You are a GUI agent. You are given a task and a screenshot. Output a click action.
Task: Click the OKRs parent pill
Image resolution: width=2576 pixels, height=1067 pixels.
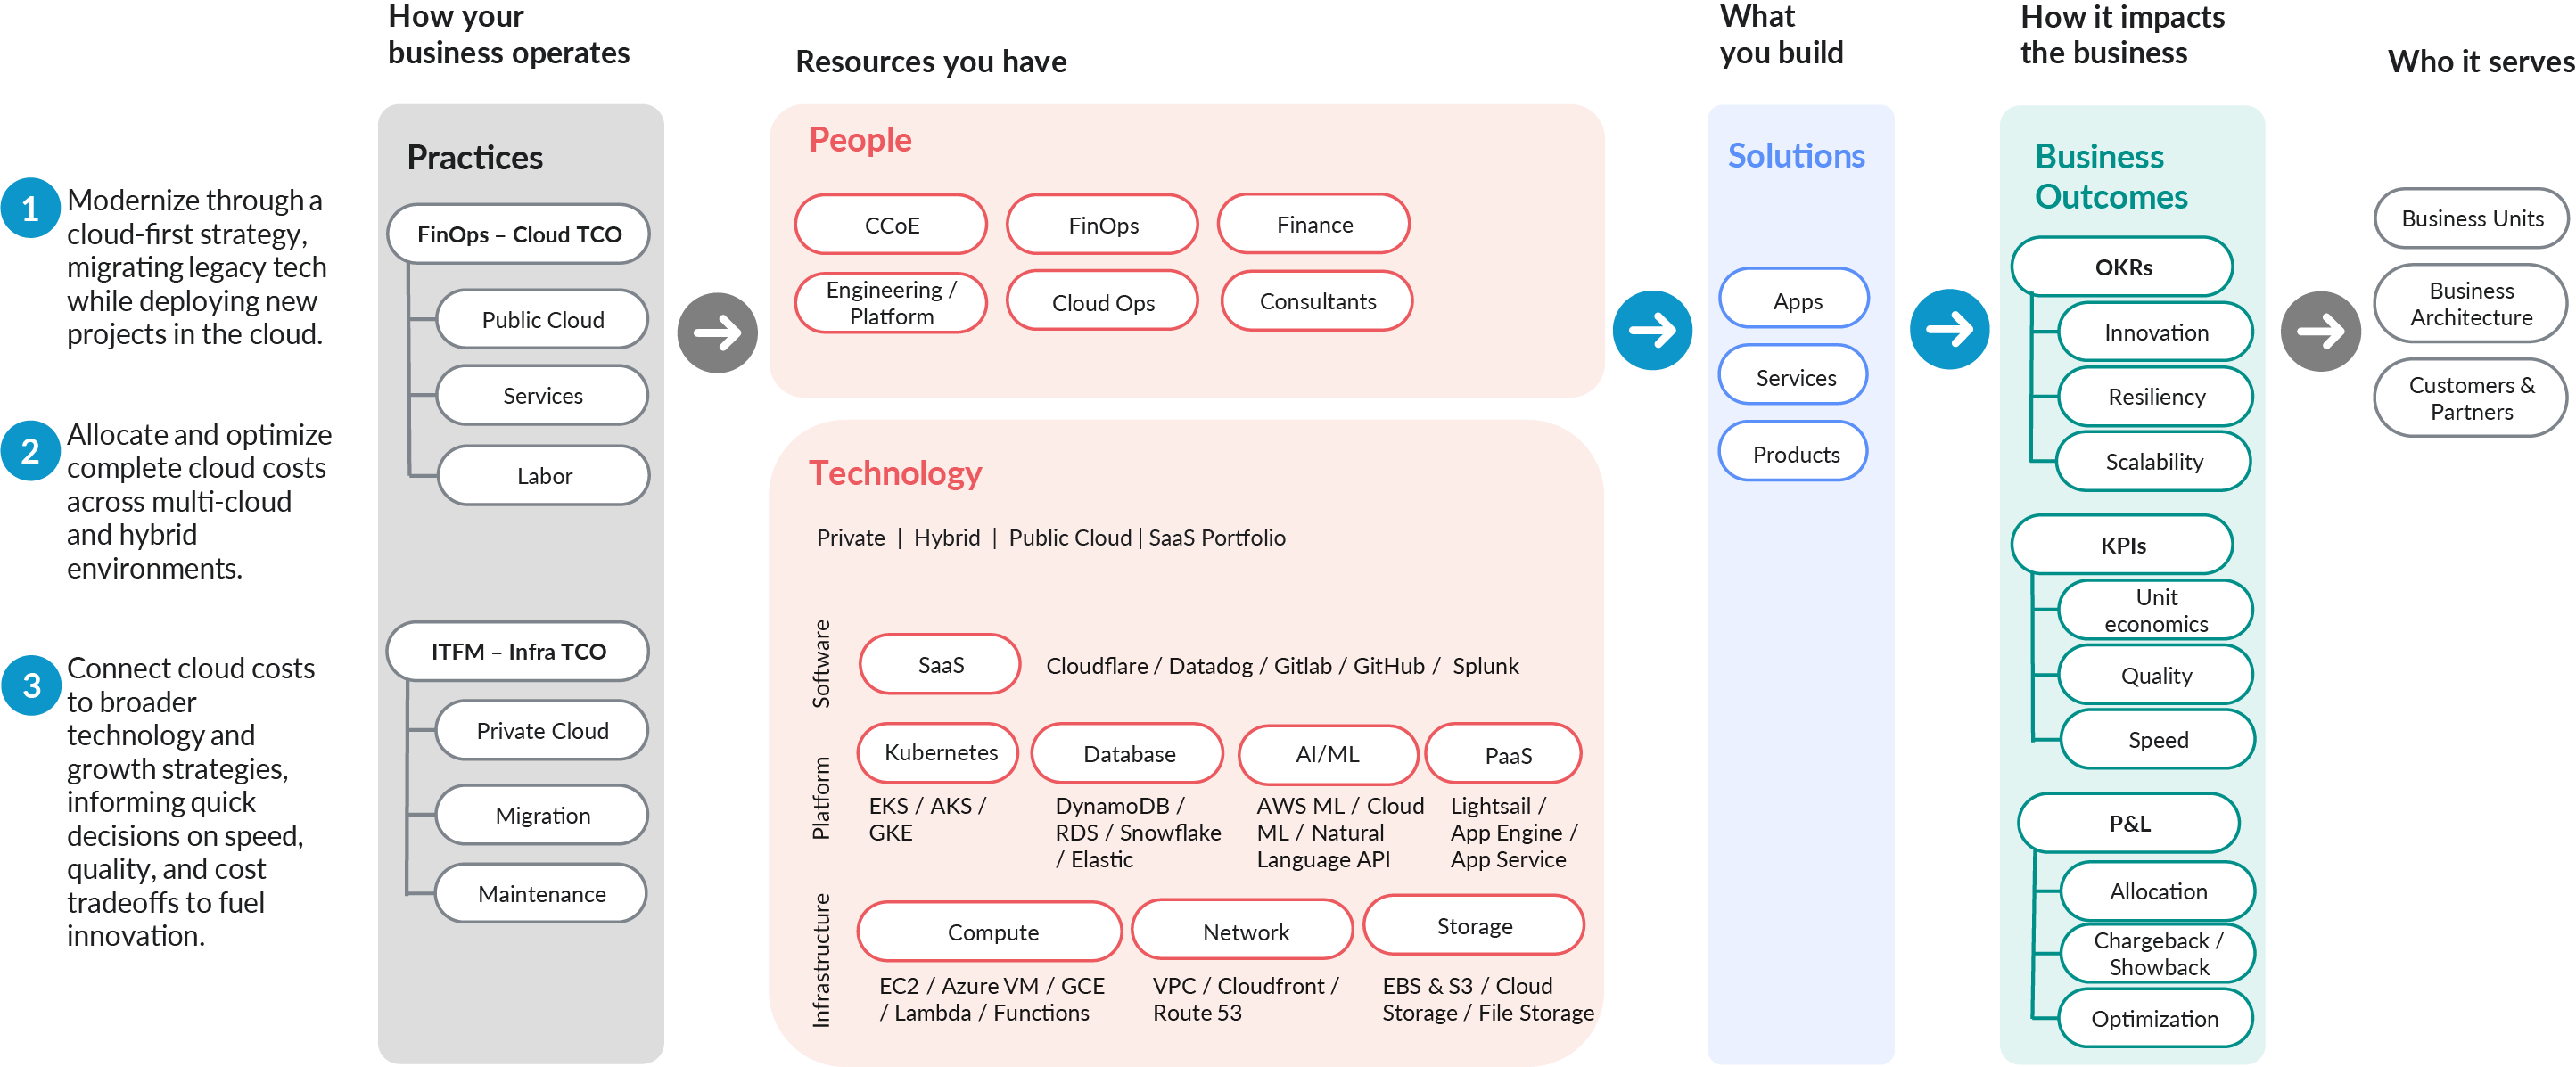[2121, 267]
